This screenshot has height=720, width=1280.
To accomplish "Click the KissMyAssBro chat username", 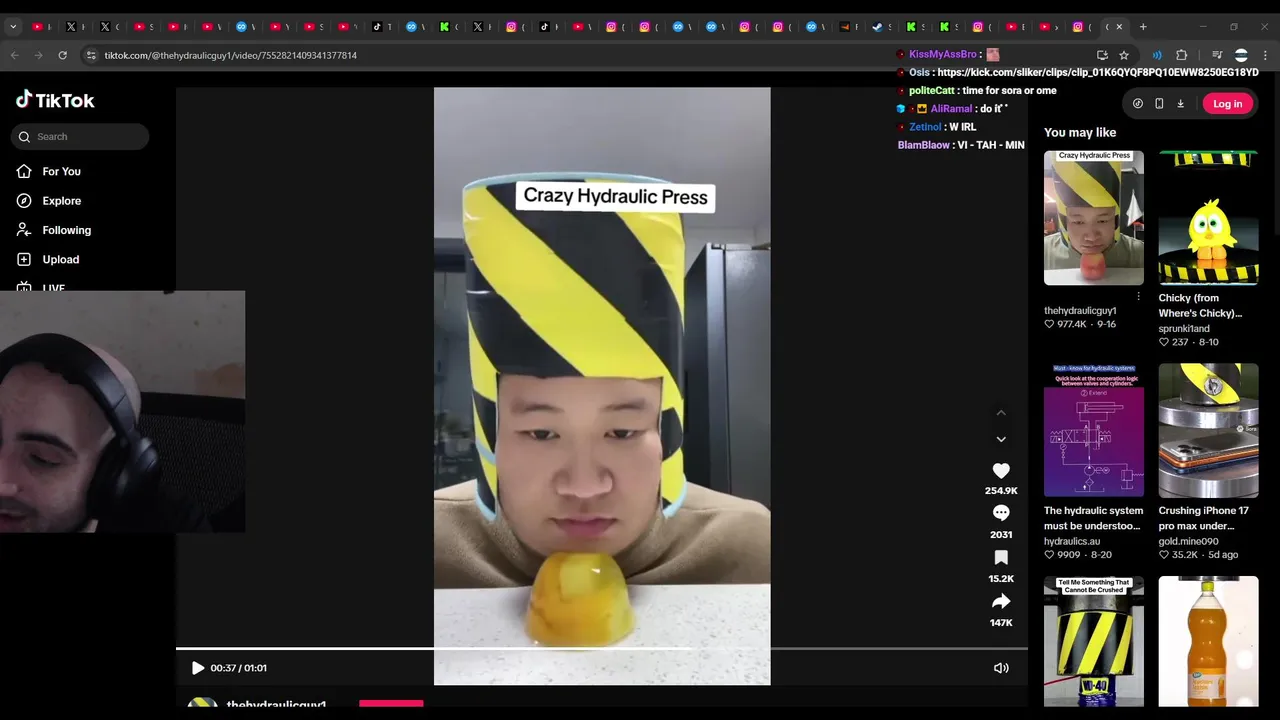I will (942, 55).
